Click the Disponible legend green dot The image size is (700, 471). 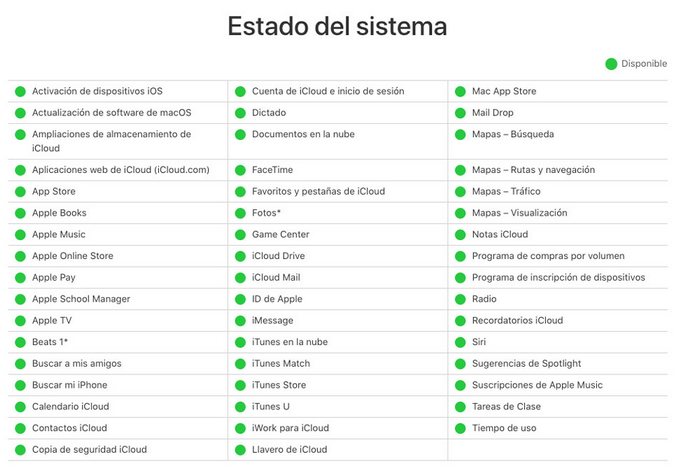click(x=611, y=64)
